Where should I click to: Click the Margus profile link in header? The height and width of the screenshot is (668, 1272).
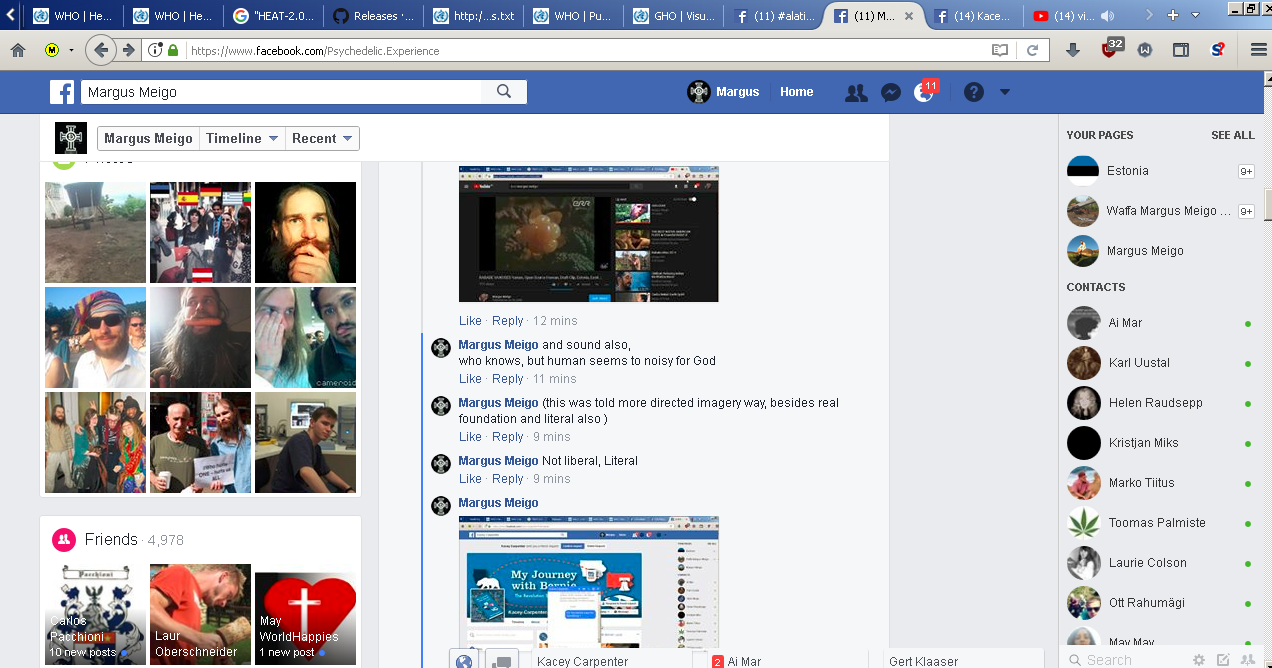724,92
